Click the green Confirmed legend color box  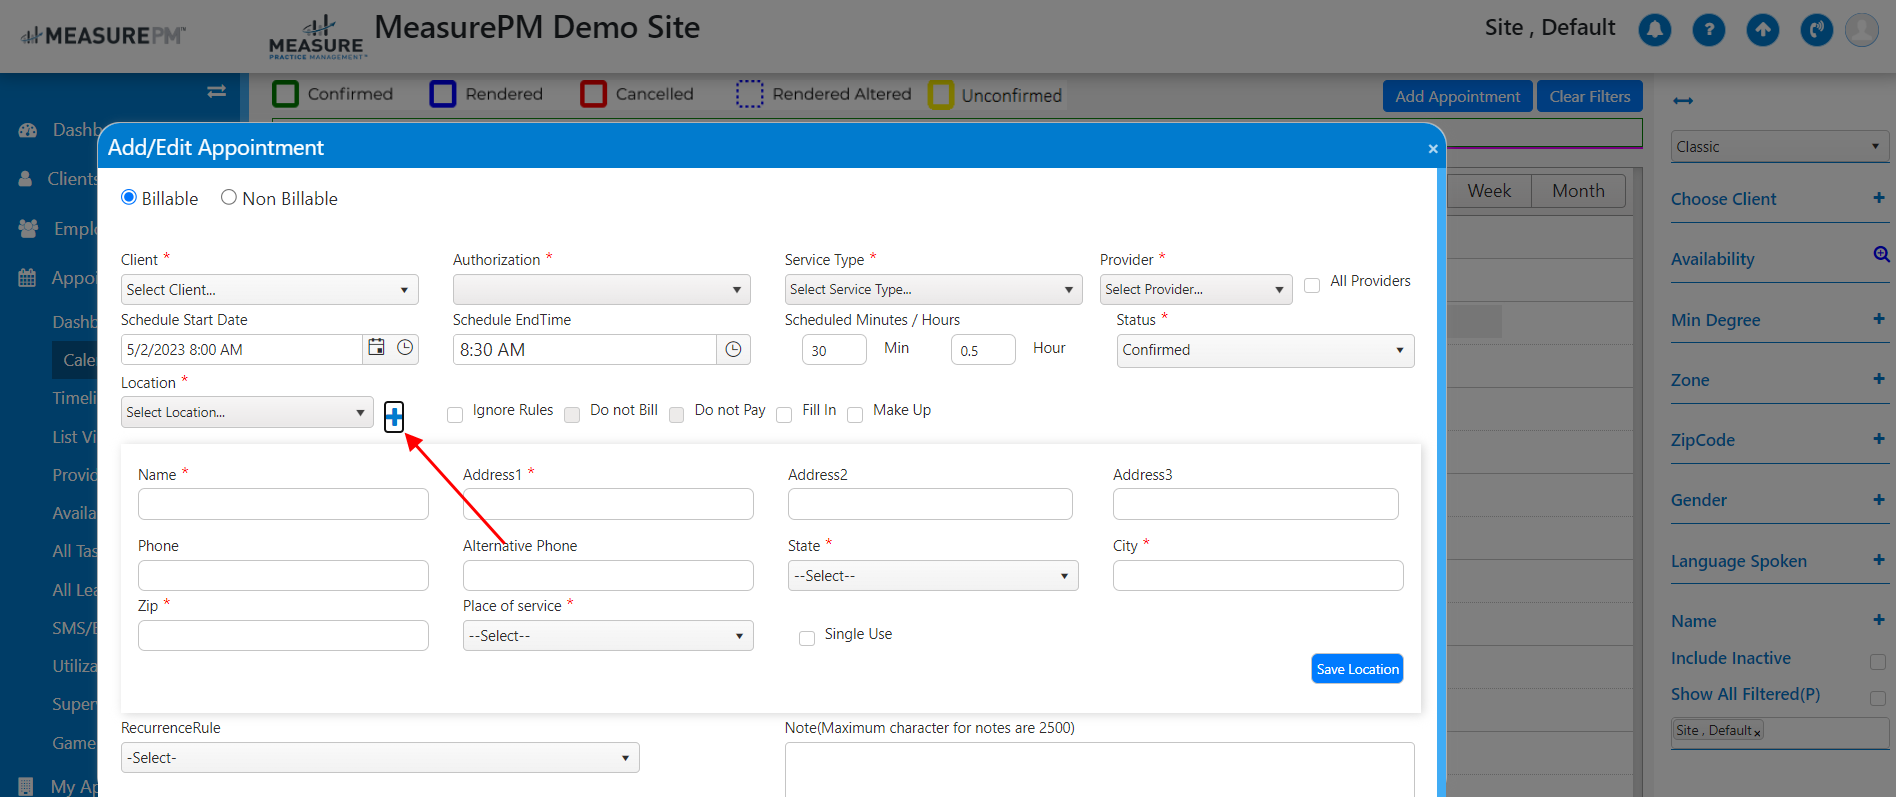pyautogui.click(x=286, y=94)
